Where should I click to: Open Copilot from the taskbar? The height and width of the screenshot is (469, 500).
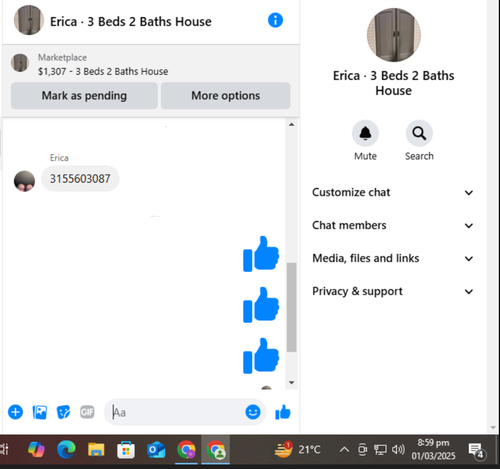tap(36, 449)
